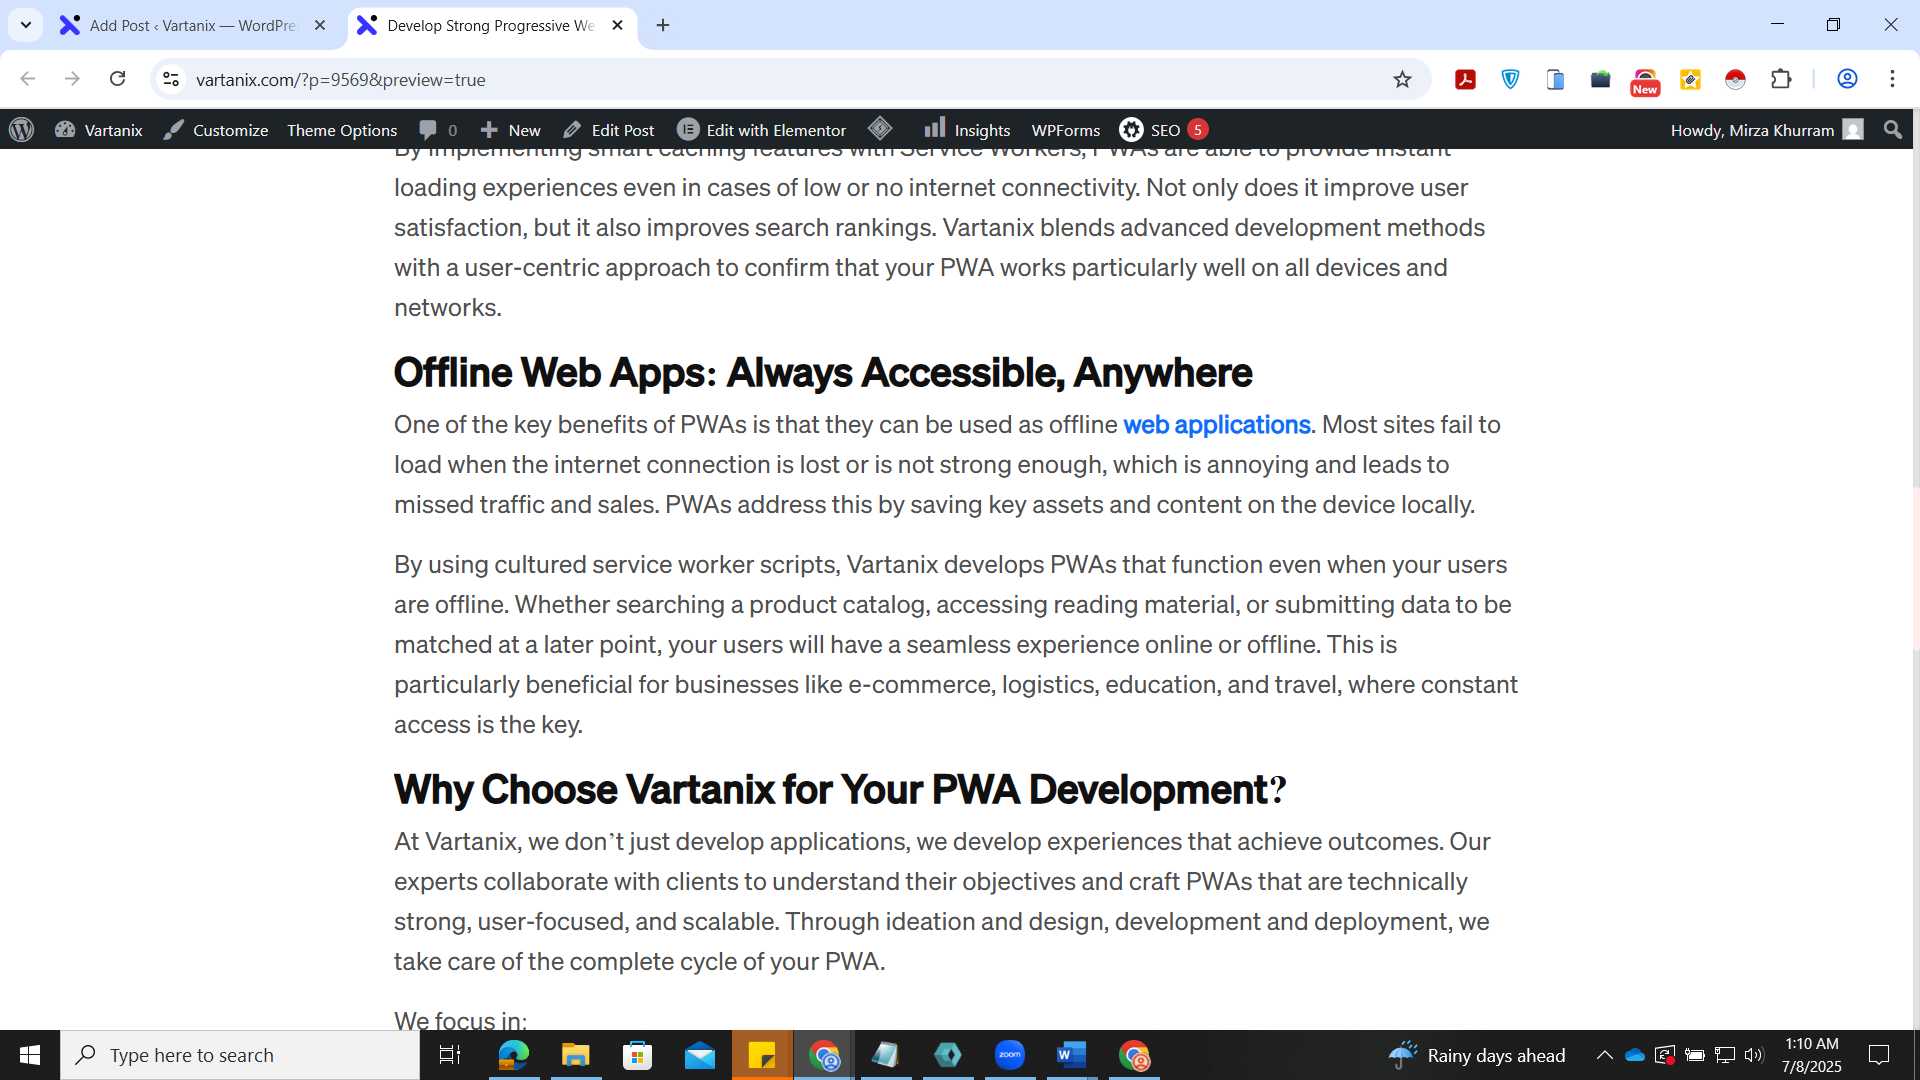The image size is (1920, 1080).
Task: Open the red-white ball extension icon
Action: coord(1735,79)
